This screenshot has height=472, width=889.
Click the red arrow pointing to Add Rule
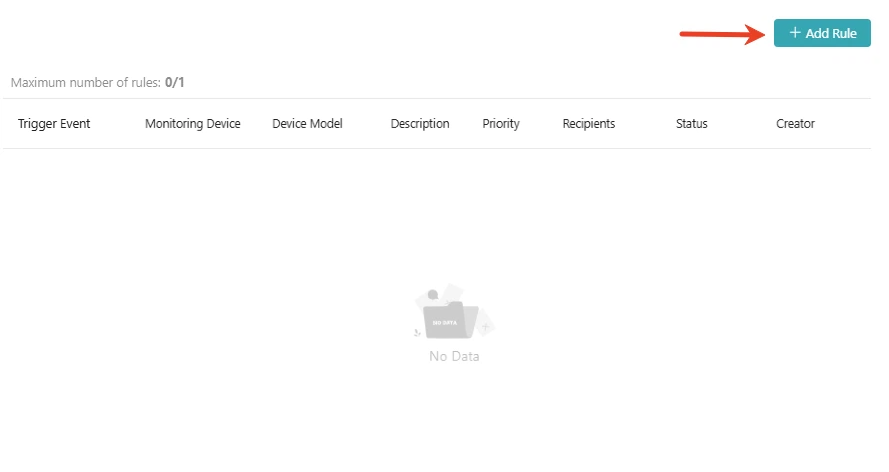click(x=722, y=34)
